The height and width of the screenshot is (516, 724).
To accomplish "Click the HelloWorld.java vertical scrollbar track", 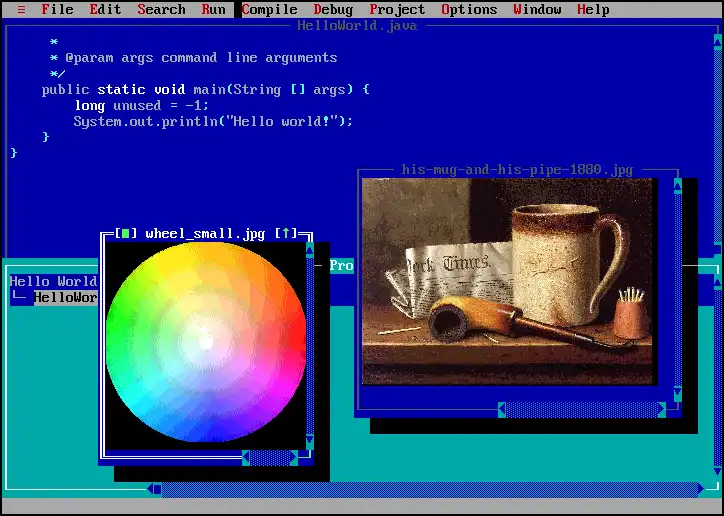I will (718, 148).
